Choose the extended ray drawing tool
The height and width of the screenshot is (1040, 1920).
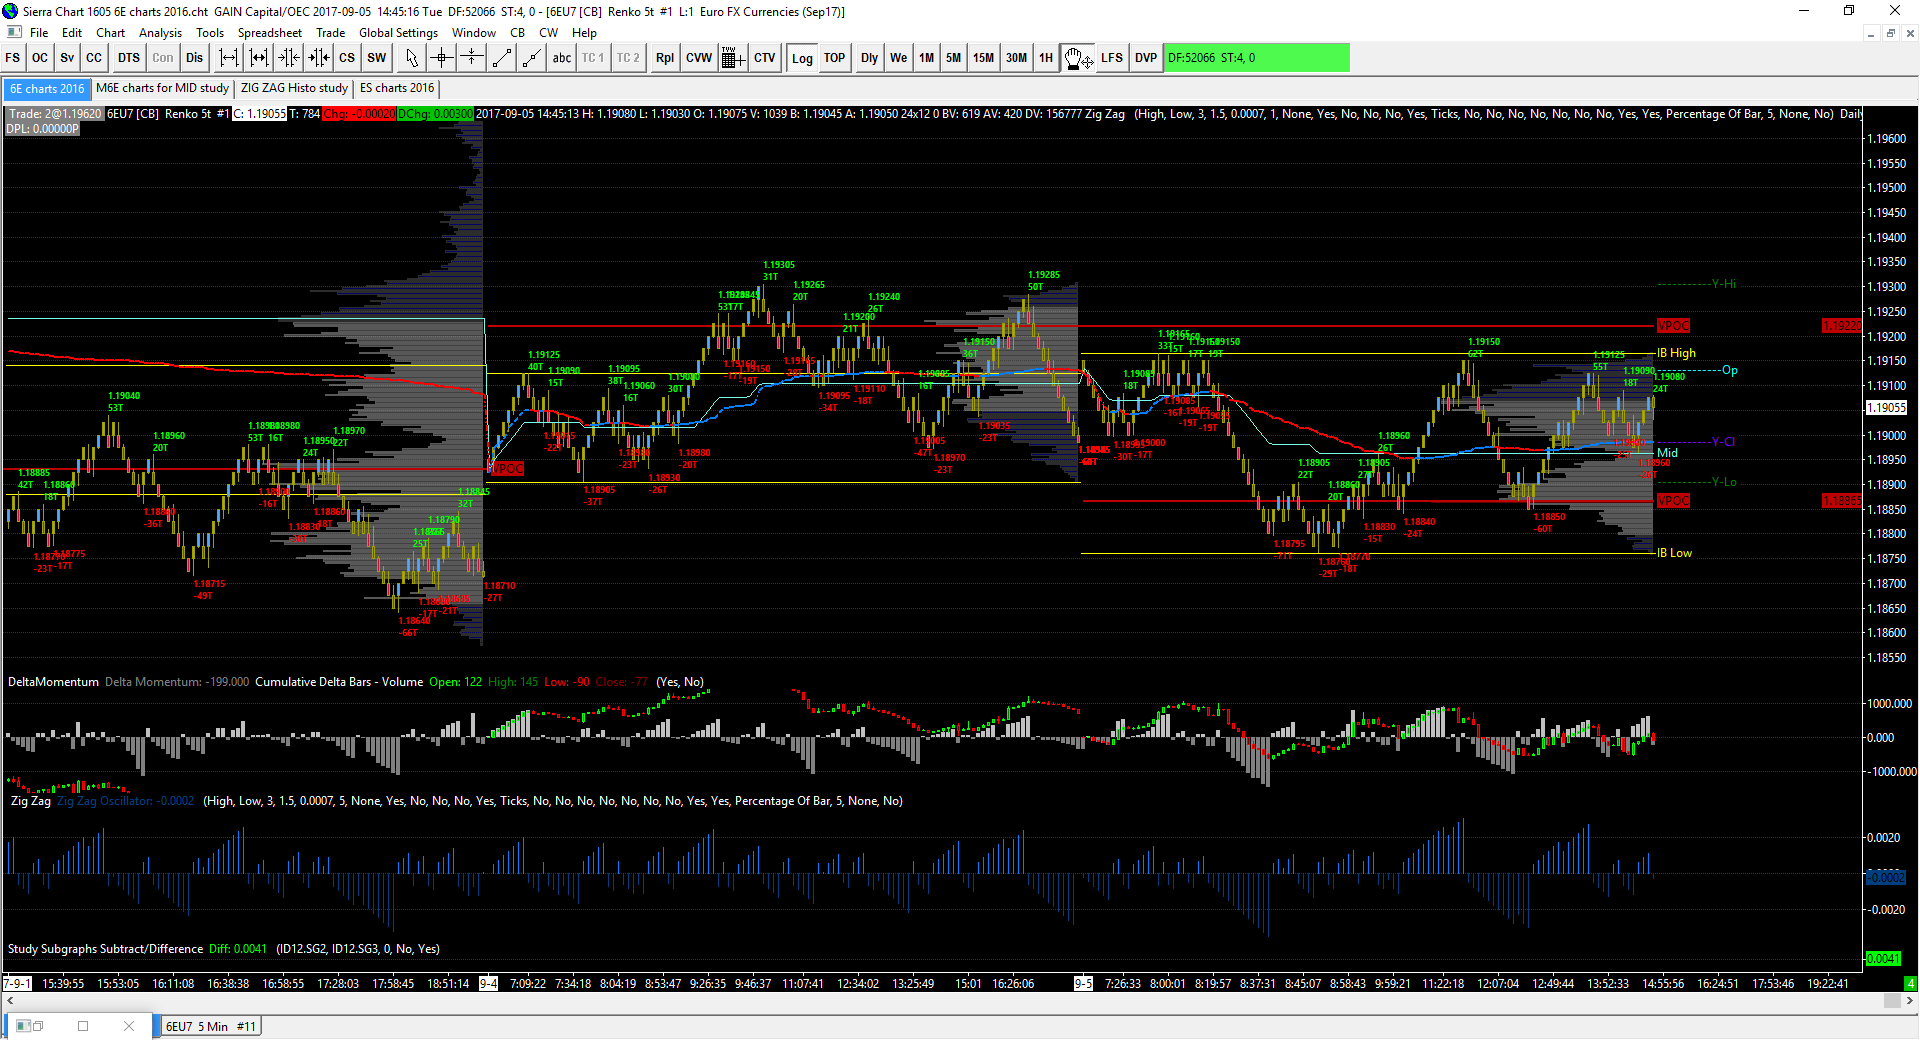click(x=532, y=58)
